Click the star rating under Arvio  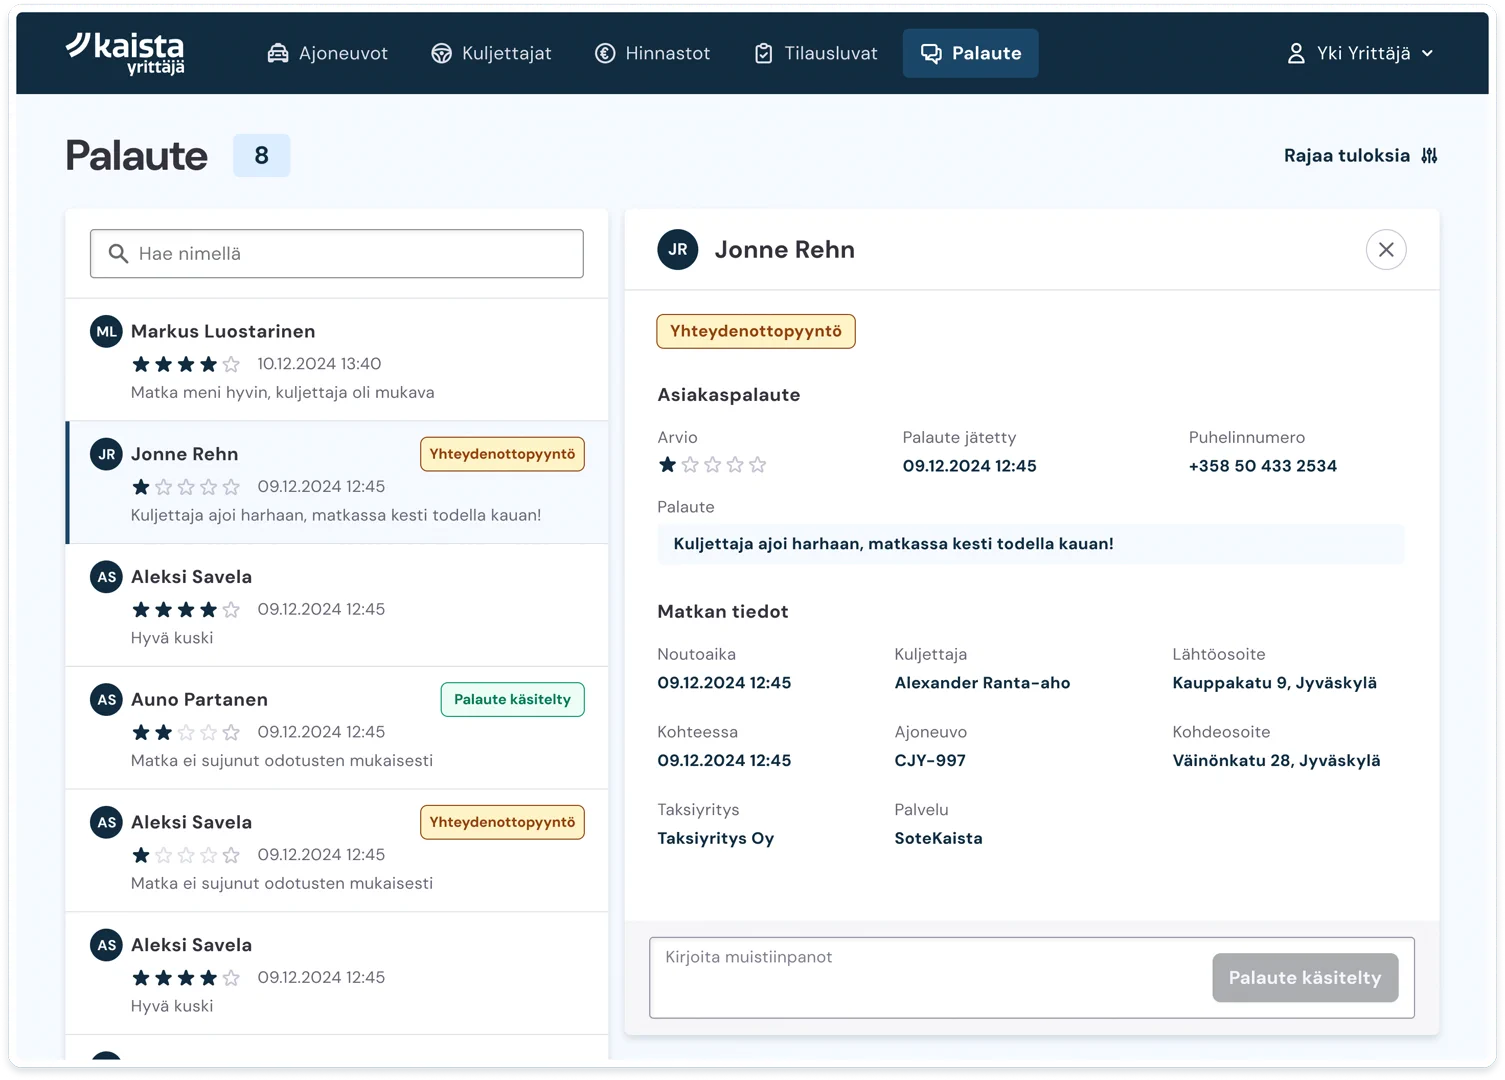(x=712, y=464)
